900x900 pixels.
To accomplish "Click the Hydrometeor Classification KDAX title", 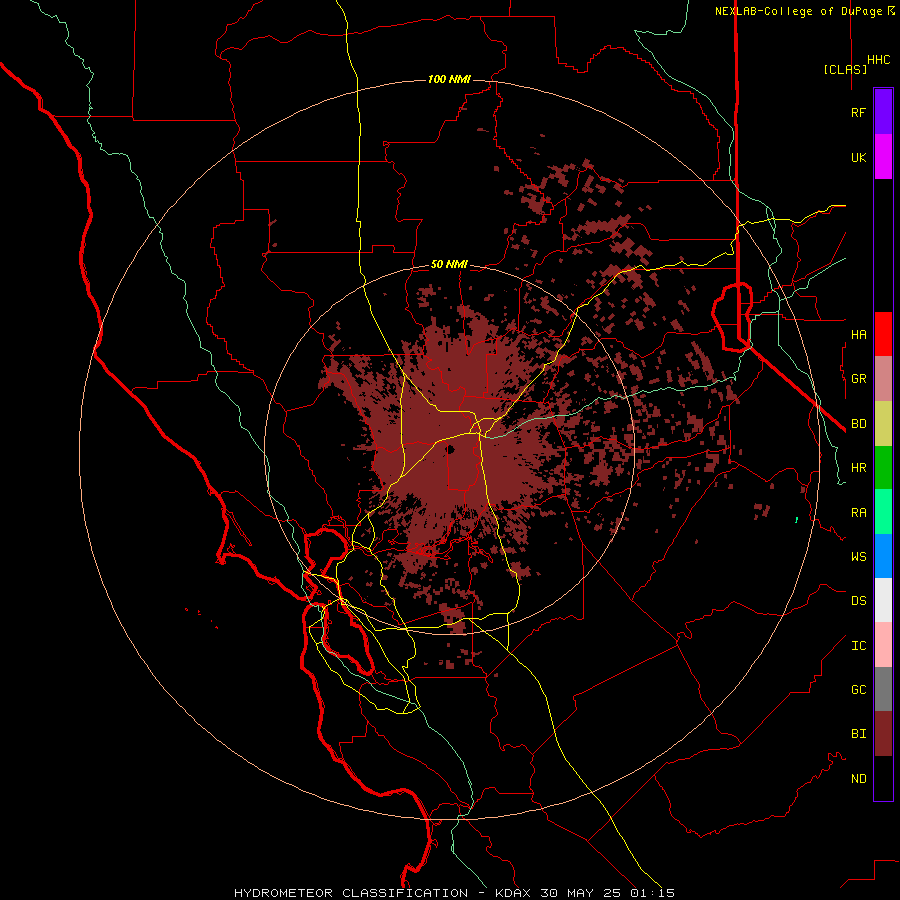I will click(x=454, y=893).
